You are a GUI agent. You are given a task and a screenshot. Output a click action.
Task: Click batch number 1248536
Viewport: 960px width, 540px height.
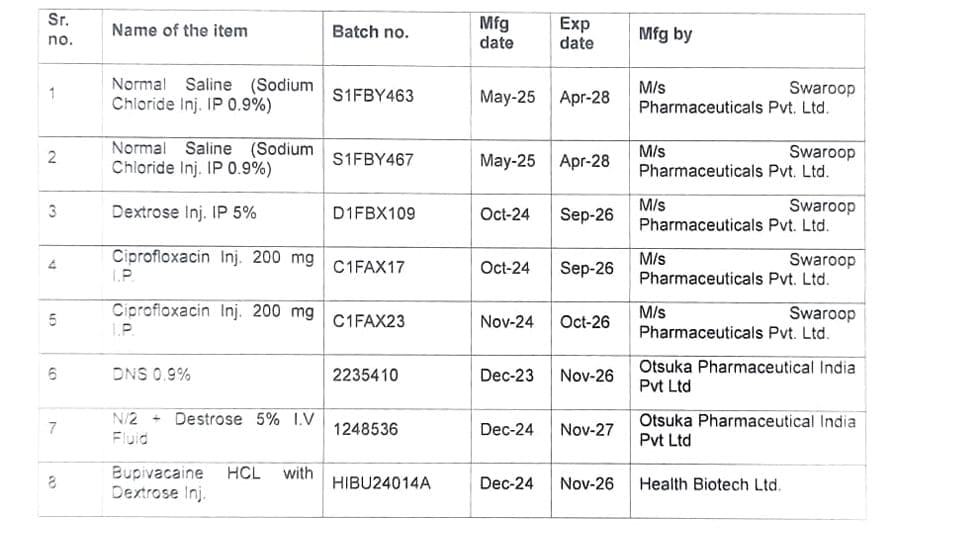click(x=365, y=430)
